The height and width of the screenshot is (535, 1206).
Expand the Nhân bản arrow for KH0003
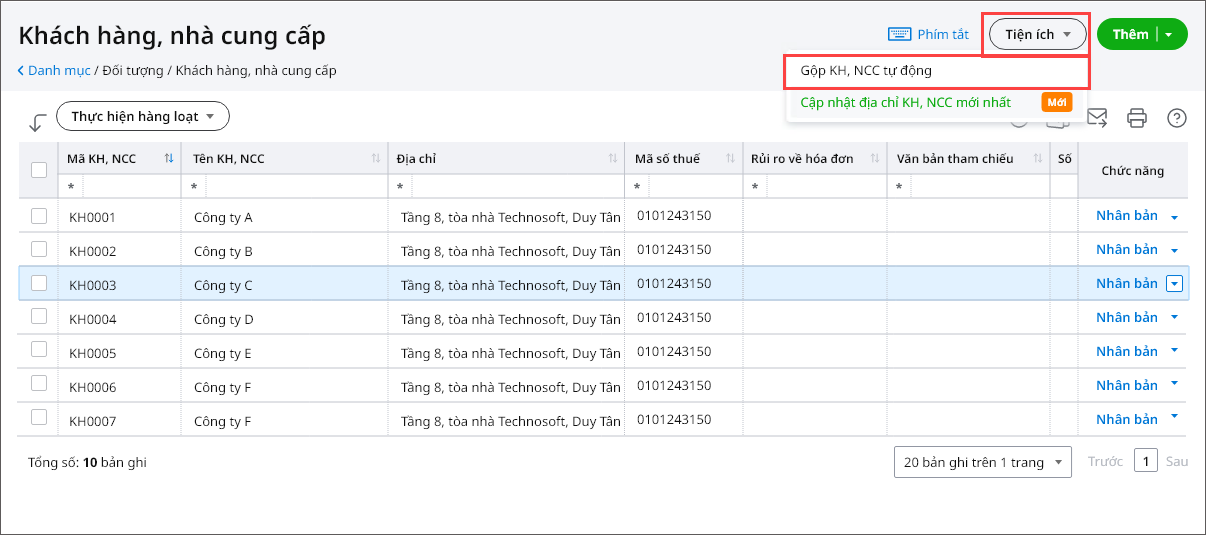coord(1175,284)
